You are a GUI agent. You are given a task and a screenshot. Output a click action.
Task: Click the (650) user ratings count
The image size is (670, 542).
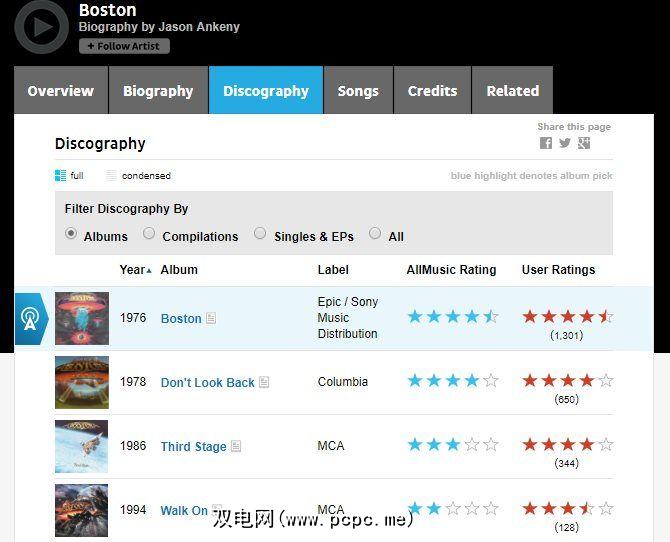click(x=567, y=399)
